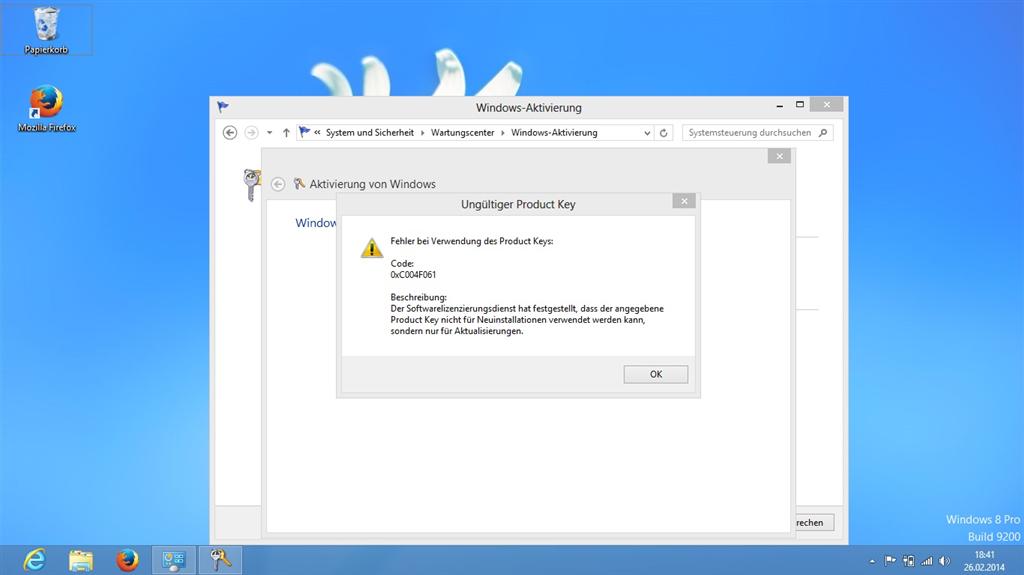Expand the address bar history dropdown
Viewport: 1024px width, 575px height.
click(x=647, y=133)
